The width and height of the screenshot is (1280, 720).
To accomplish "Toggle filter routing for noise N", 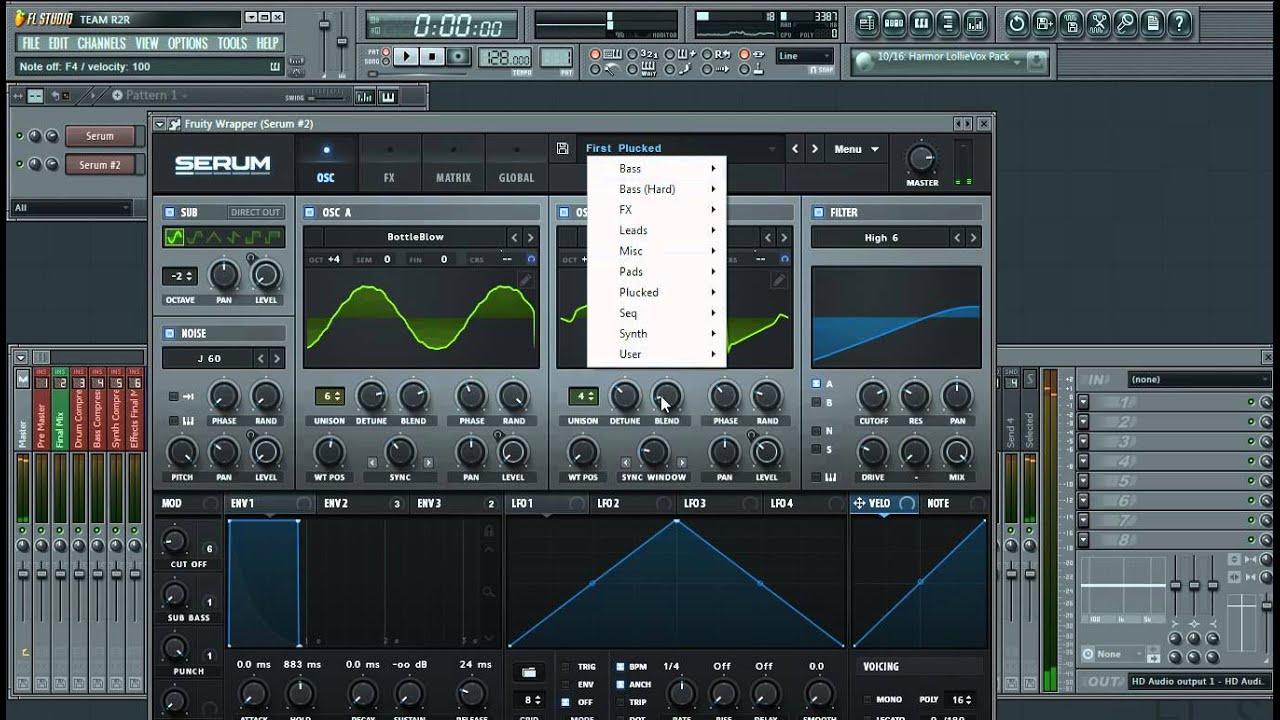I will click(816, 431).
